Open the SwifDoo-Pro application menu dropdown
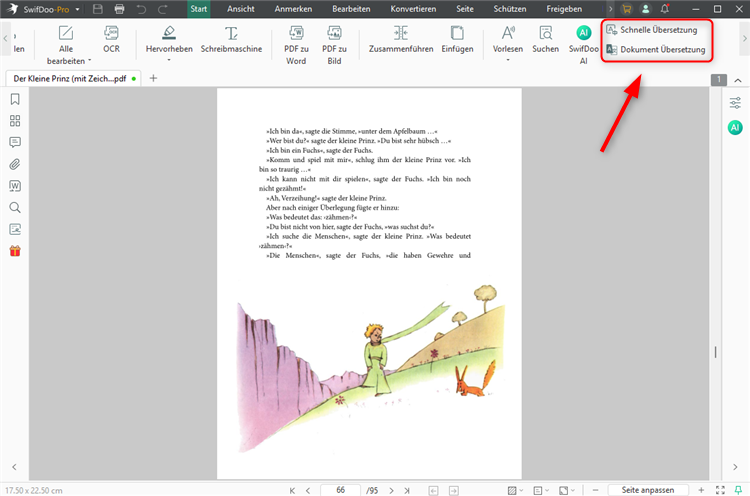Image resolution: width=750 pixels, height=496 pixels. pyautogui.click(x=77, y=9)
